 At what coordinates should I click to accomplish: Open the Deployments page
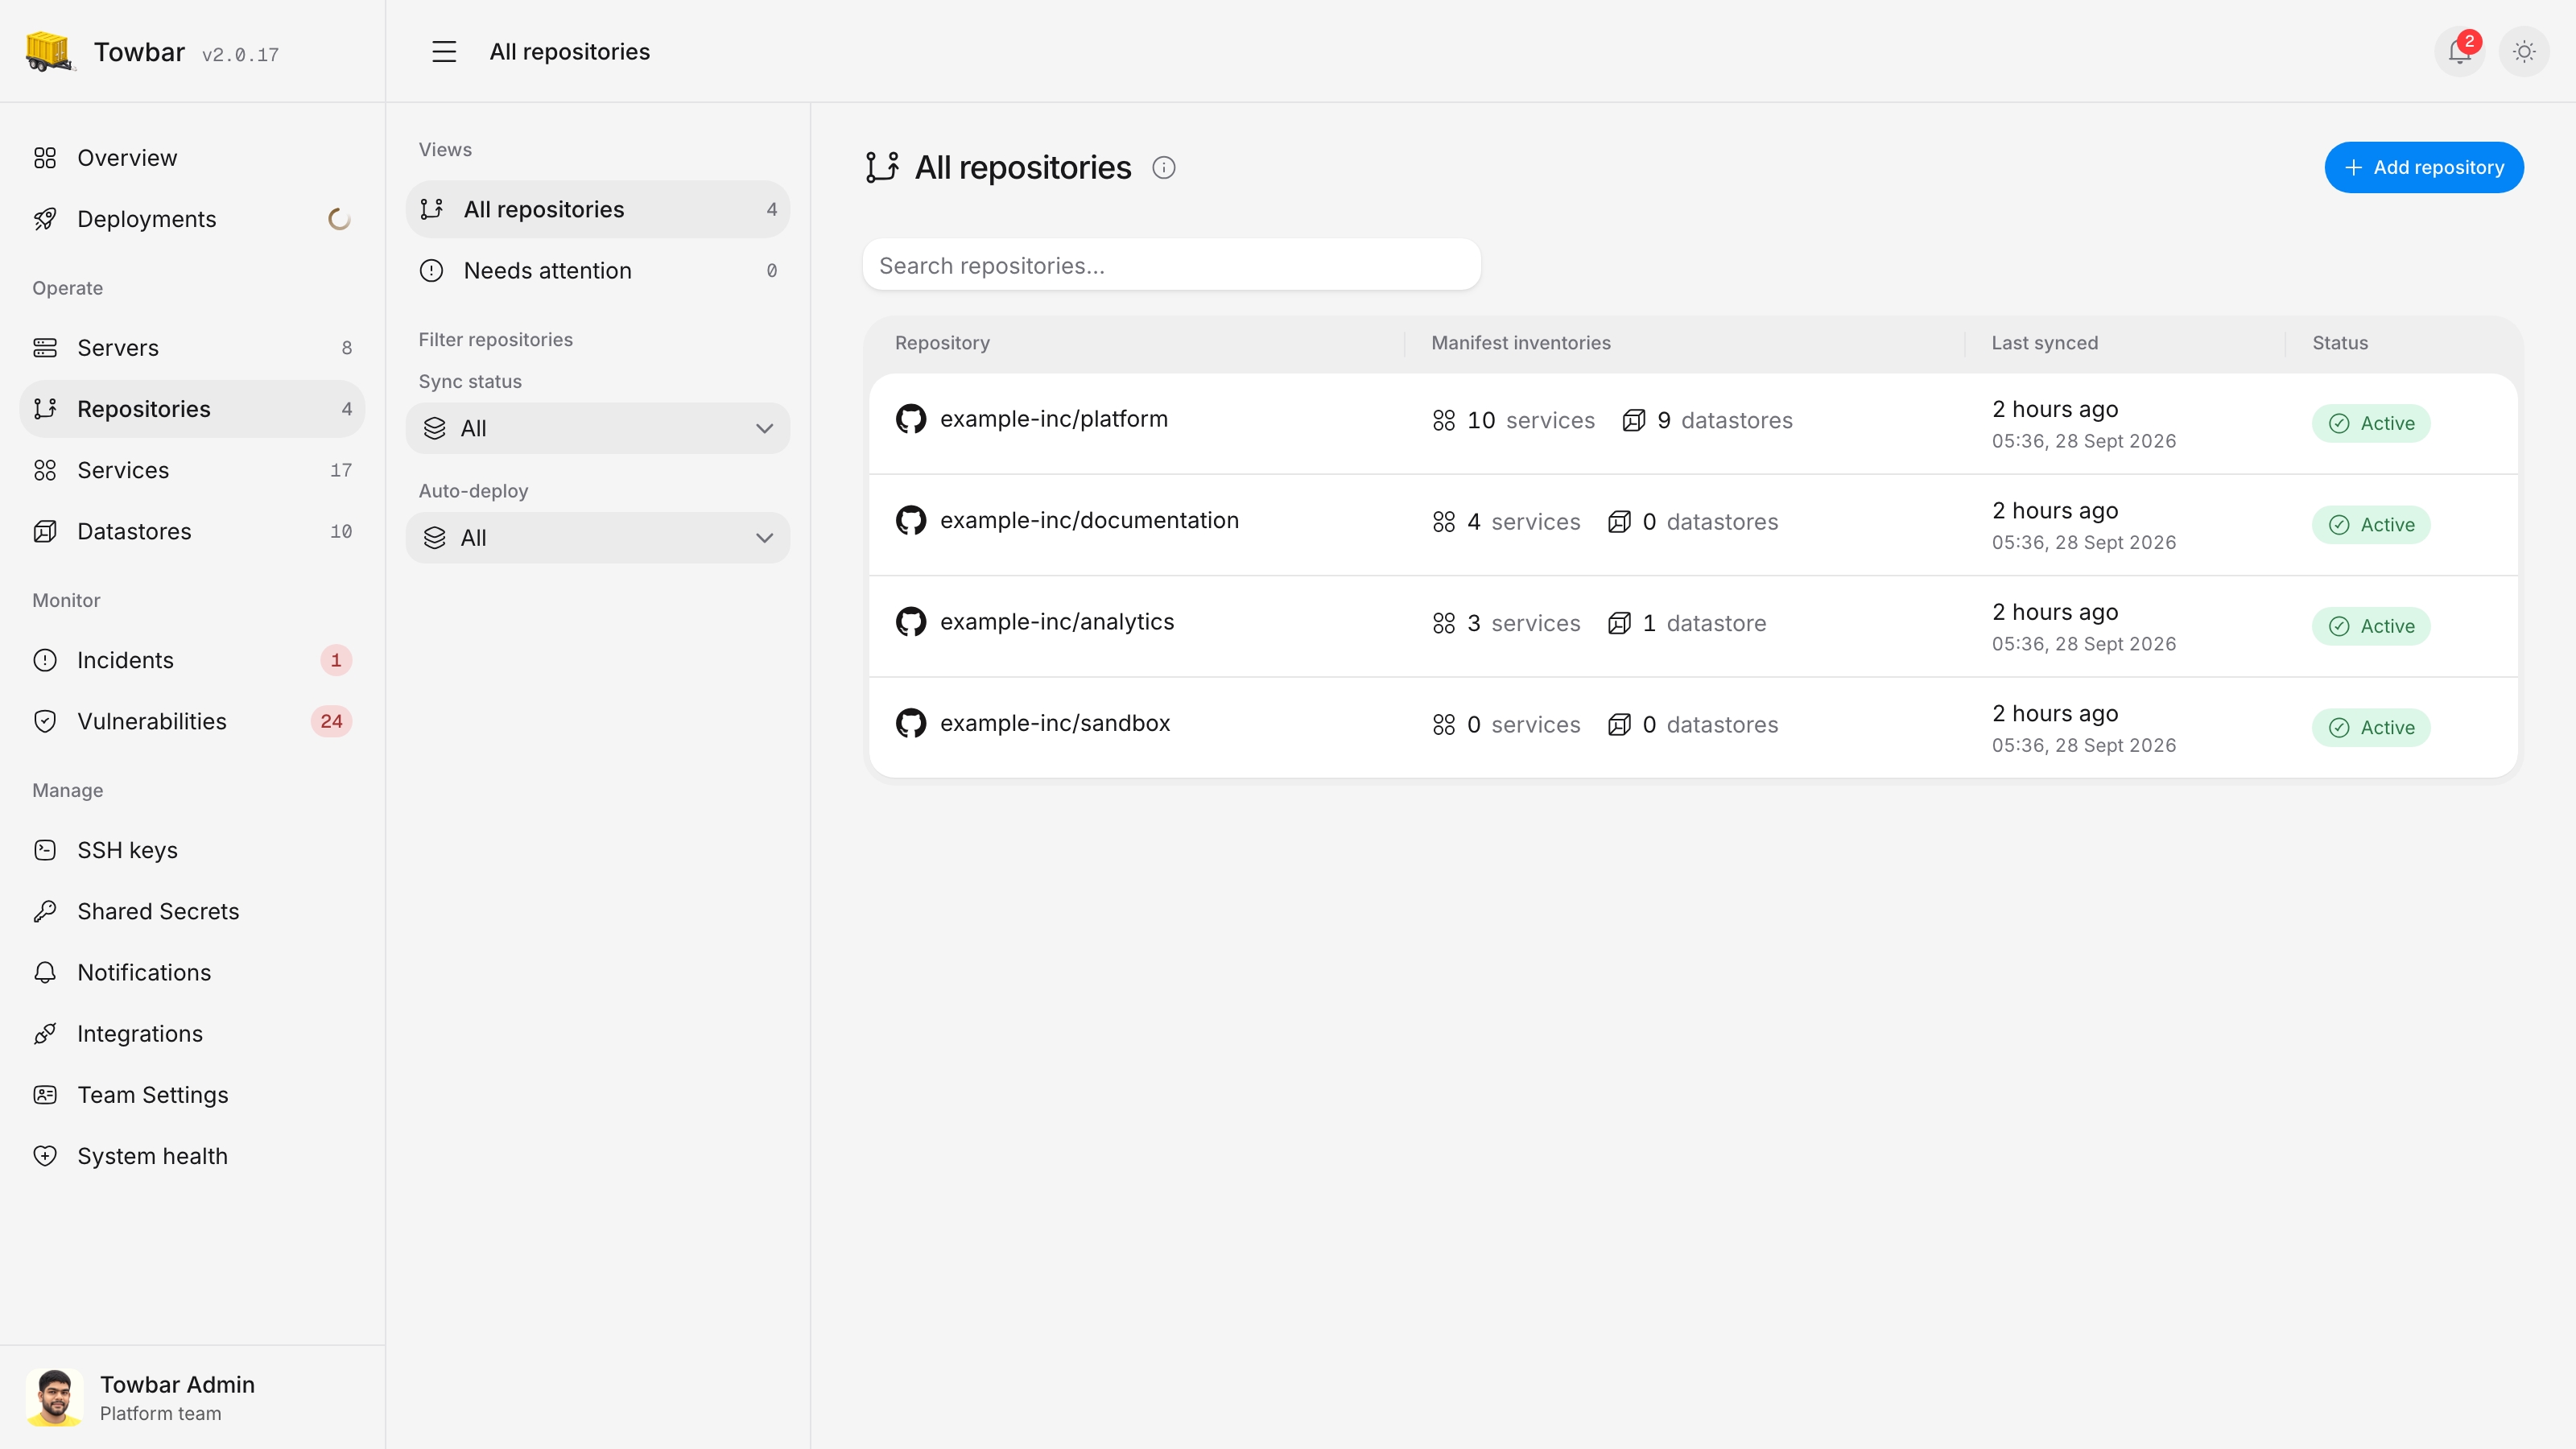tap(192, 219)
